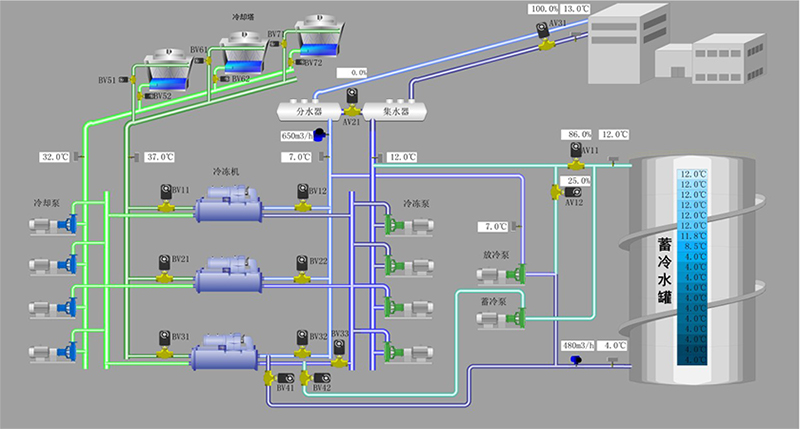Select the 37.0℃ cooling water temperature reading
The image size is (800, 429).
(160, 157)
